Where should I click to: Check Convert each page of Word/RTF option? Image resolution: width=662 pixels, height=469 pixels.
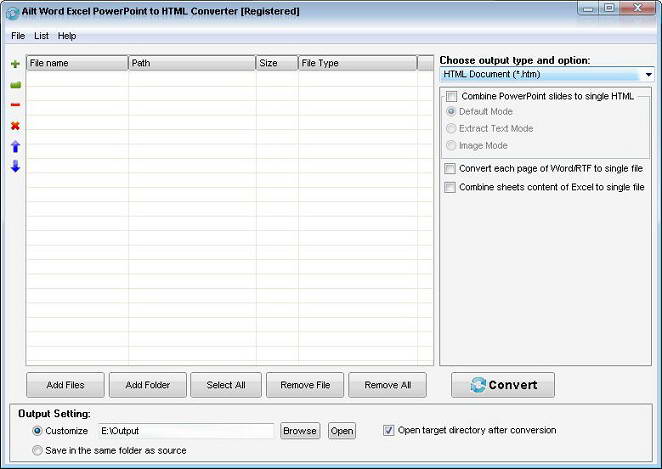click(x=450, y=169)
